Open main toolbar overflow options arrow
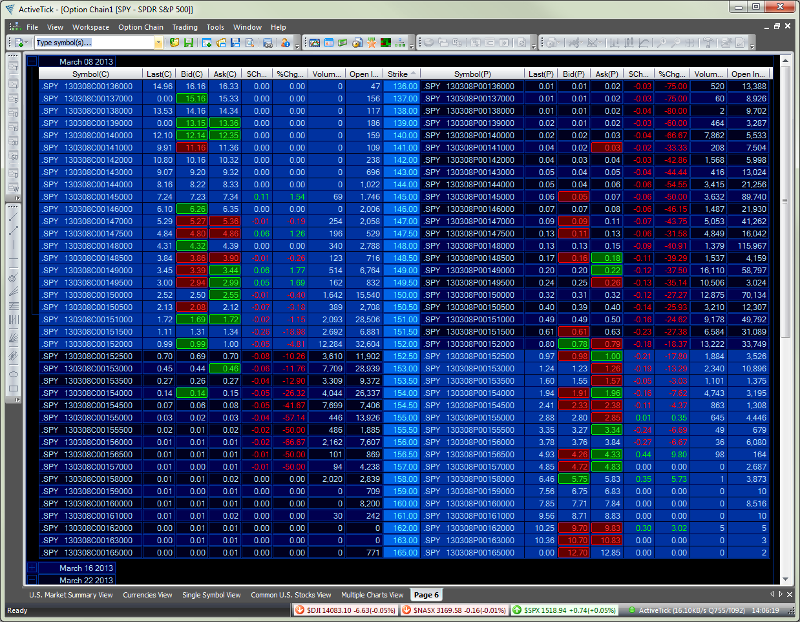Image resolution: width=800 pixels, height=622 pixels. click(297, 46)
